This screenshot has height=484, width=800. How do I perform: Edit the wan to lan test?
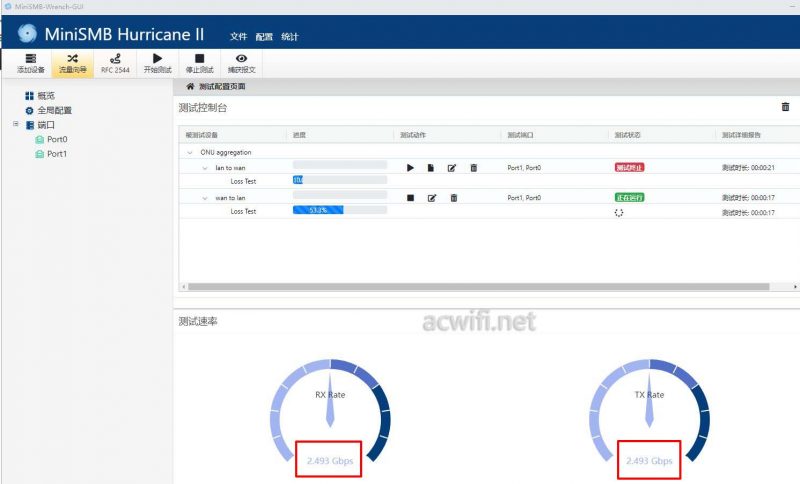(432, 198)
